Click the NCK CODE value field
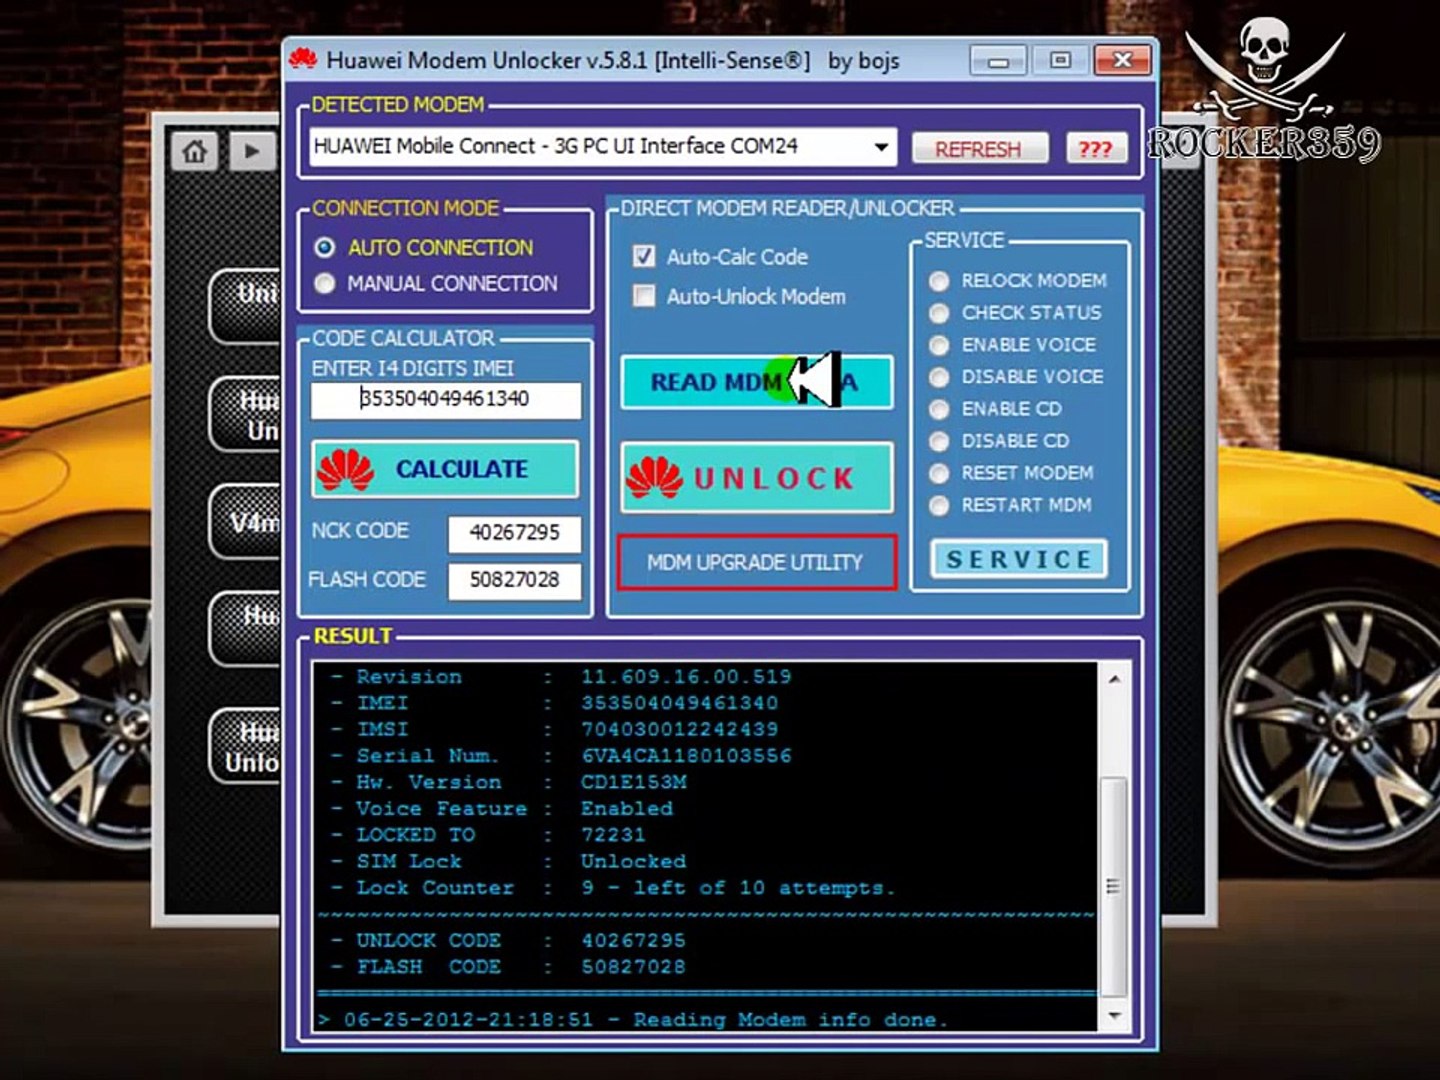 514,533
